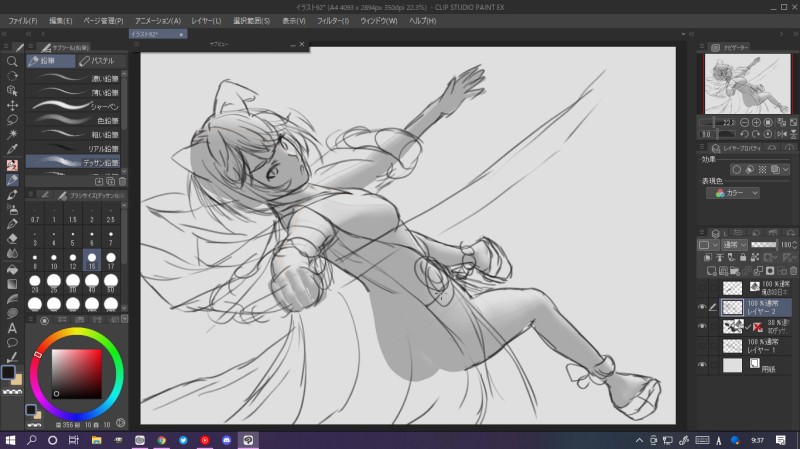This screenshot has width=800, height=449.
Task: Select the beige sub drawing color swatch
Action: (x=17, y=380)
